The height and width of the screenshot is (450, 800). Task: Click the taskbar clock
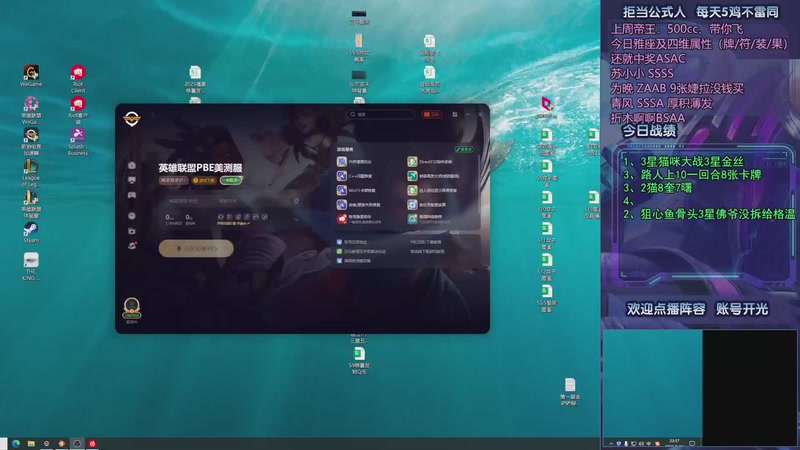(x=674, y=443)
